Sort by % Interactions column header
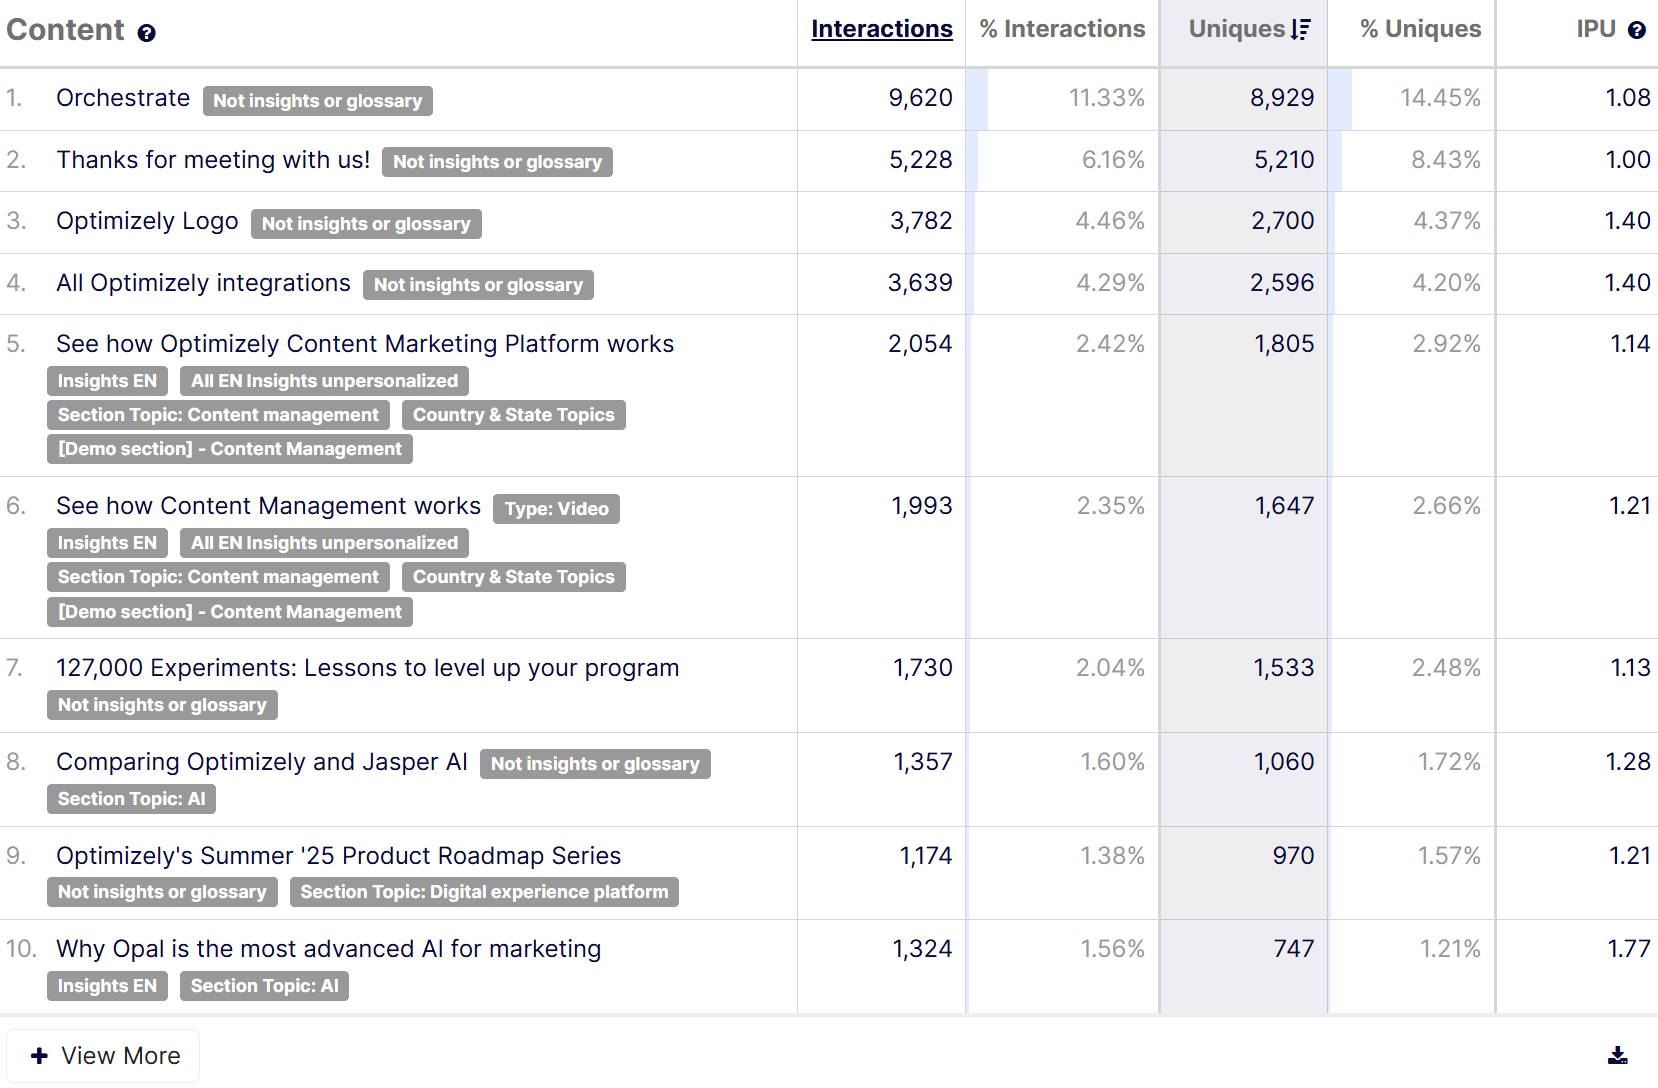This screenshot has height=1088, width=1658. (1061, 29)
